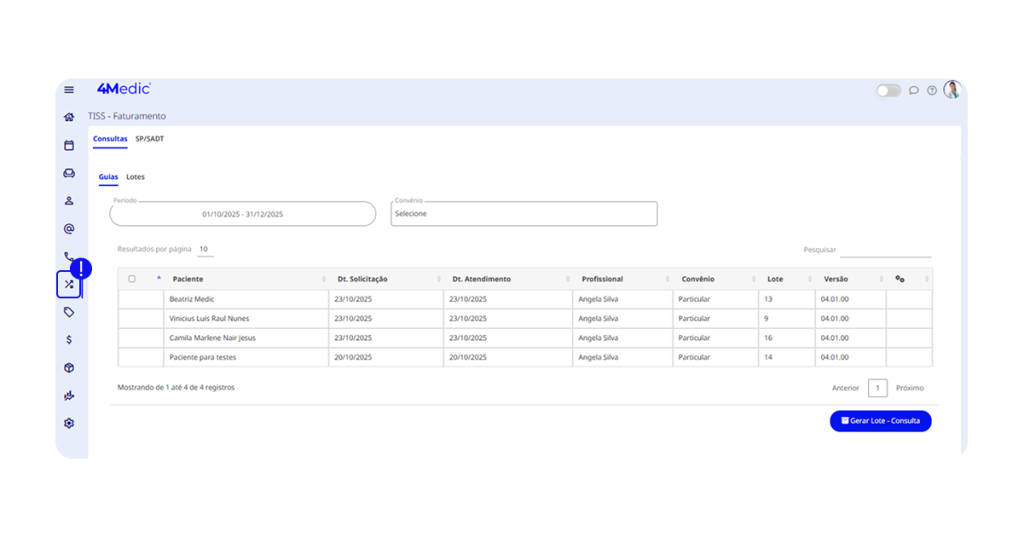Viewport: 1024px width, 537px height.
Task: Open the chat bubble icon
Action: click(x=914, y=90)
